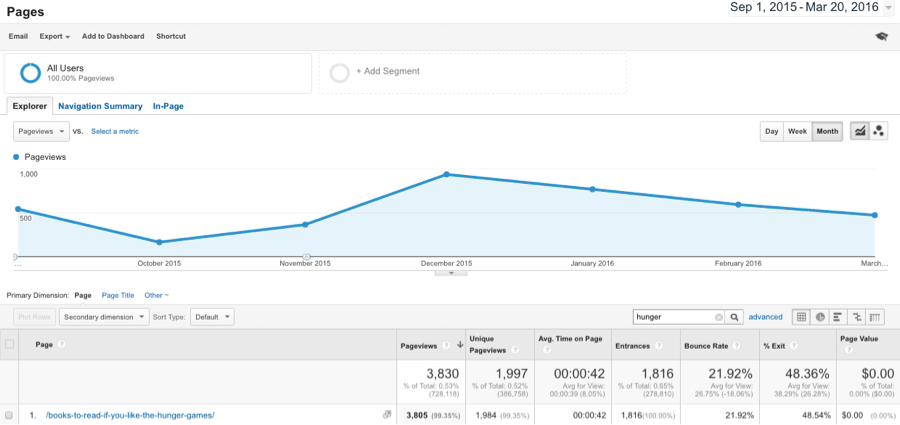
Task: Click the 48.54% exit value cell
Action: (798, 415)
